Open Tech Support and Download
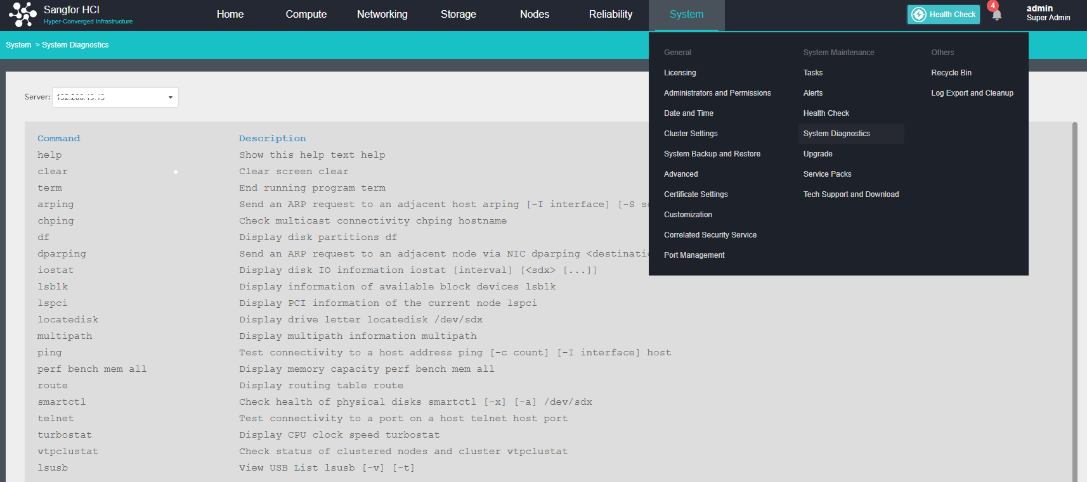Image resolution: width=1087 pixels, height=482 pixels. coord(850,194)
